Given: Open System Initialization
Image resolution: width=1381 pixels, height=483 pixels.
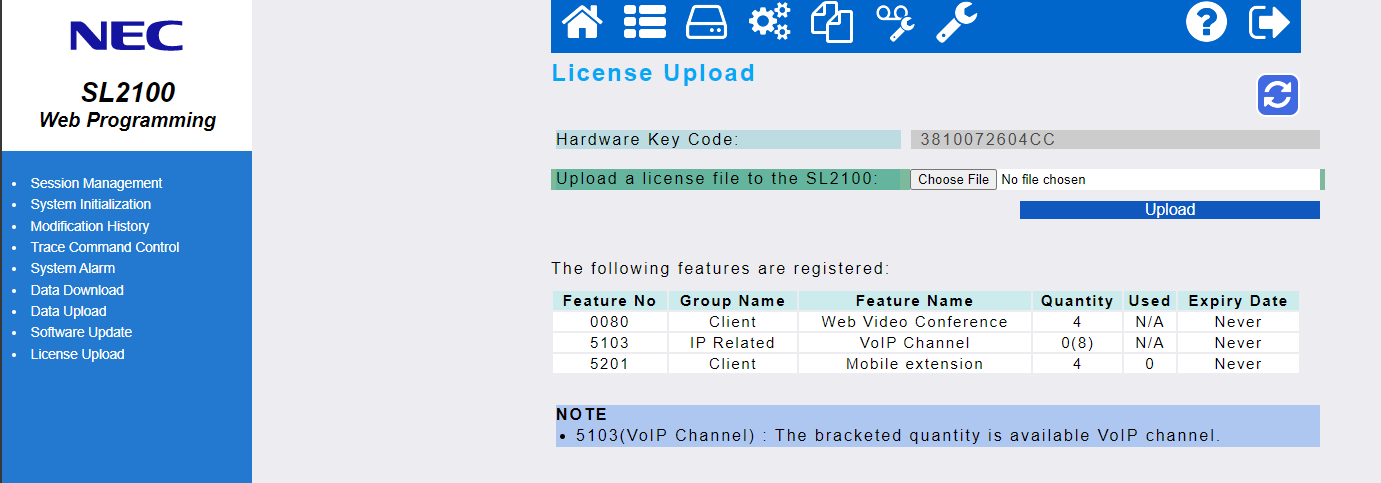Looking at the screenshot, I should (x=91, y=204).
